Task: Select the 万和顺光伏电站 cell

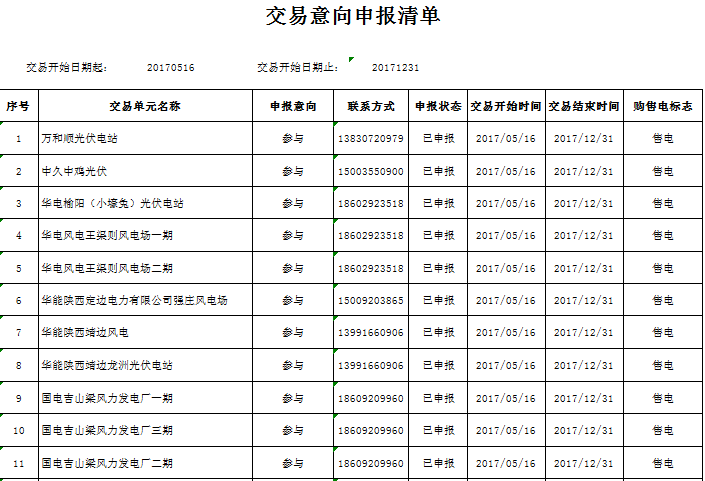Action: pyautogui.click(x=79, y=139)
